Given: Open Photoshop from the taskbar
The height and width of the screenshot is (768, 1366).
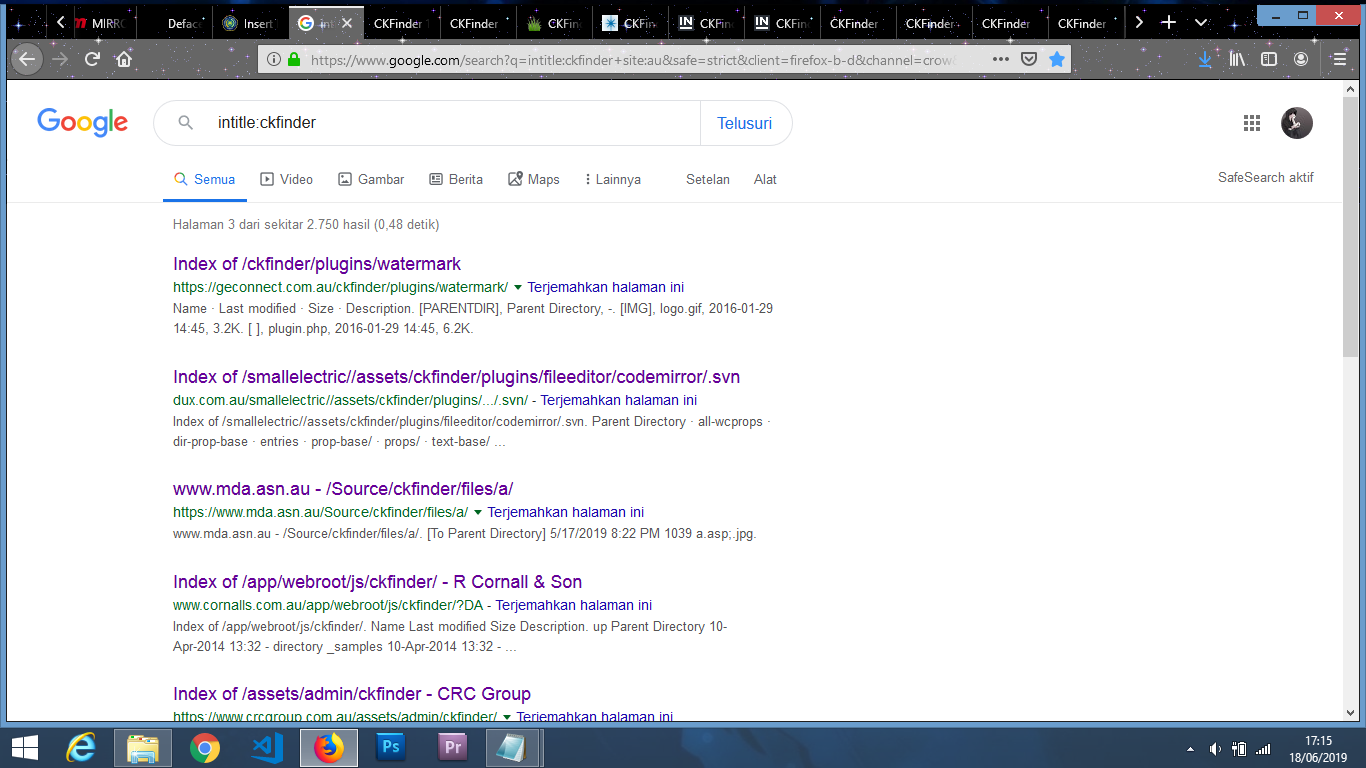Looking at the screenshot, I should pos(391,748).
